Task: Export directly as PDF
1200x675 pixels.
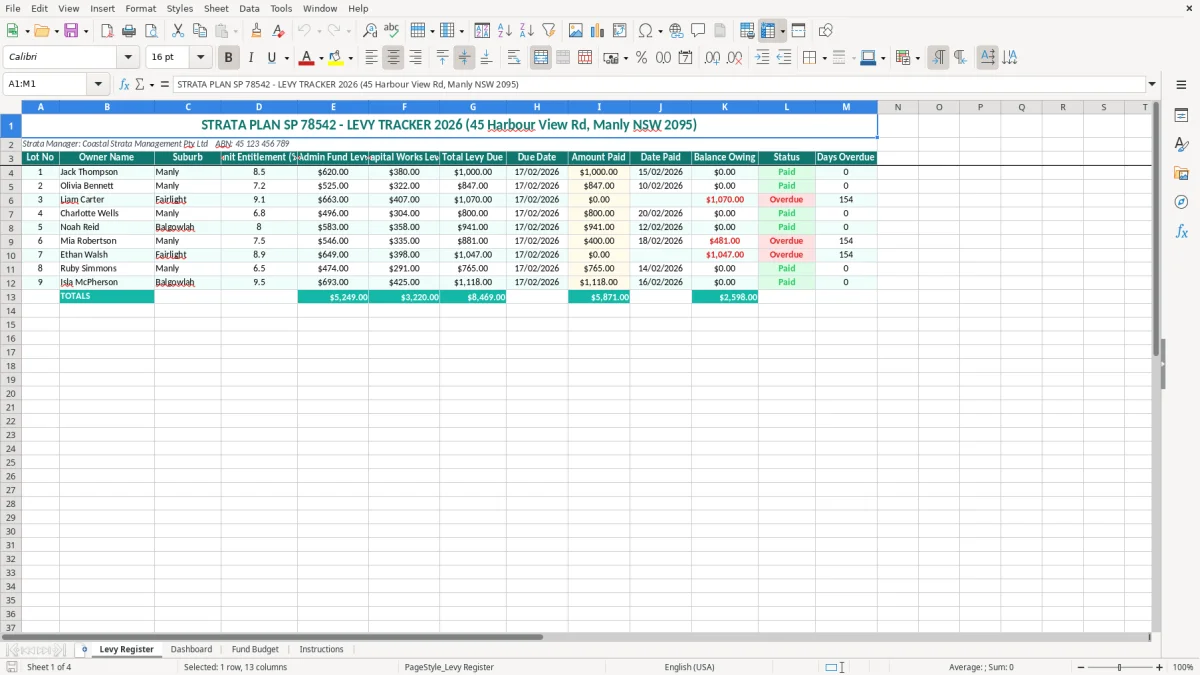Action: point(107,31)
